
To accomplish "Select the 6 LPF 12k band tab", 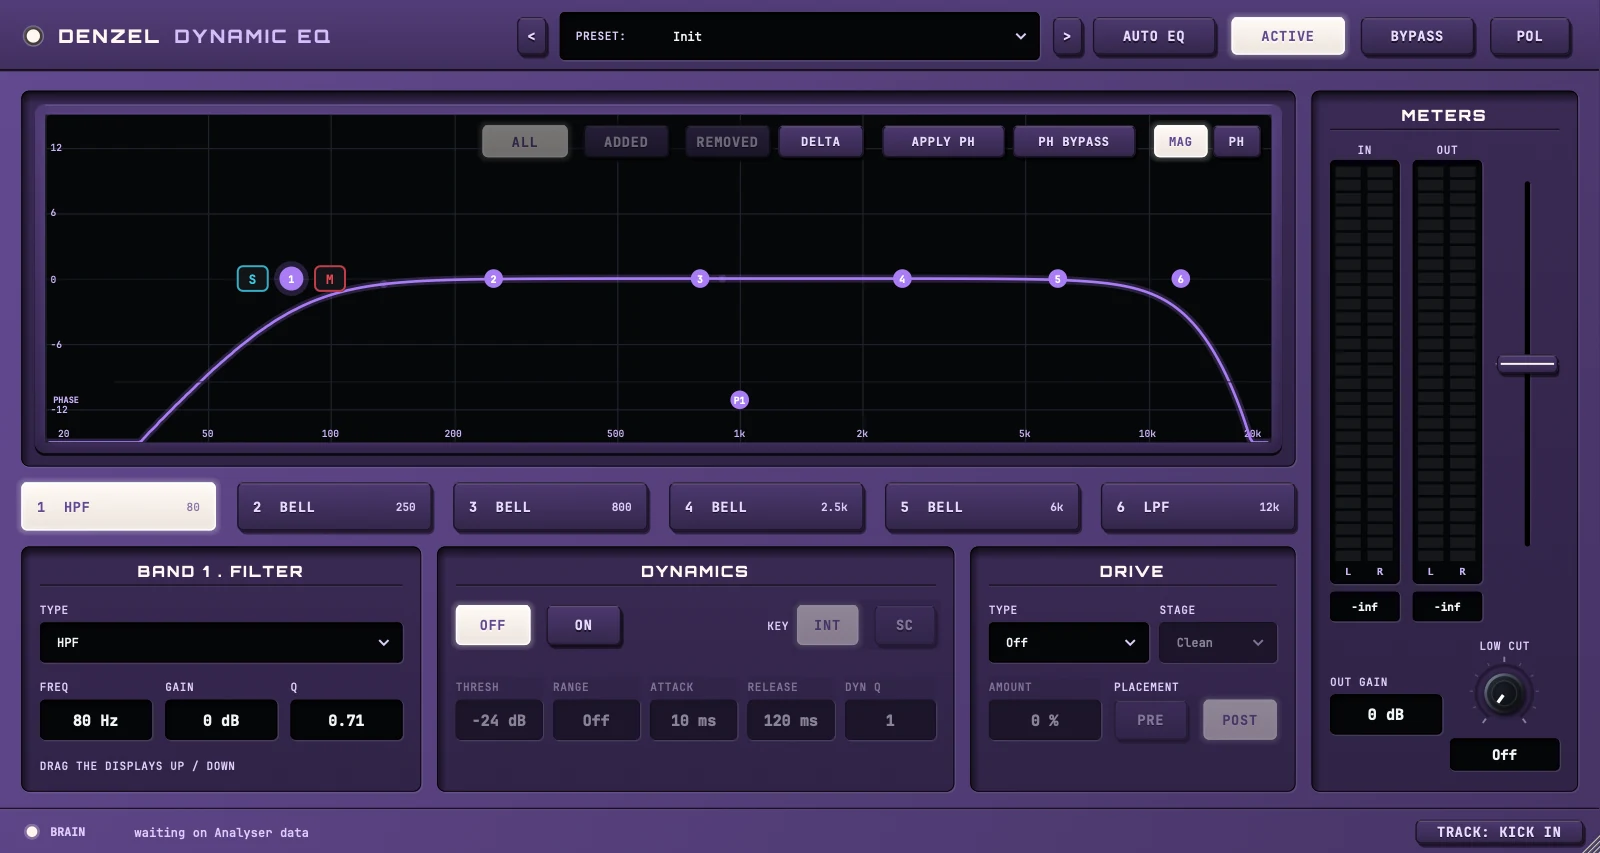I will click(x=1198, y=507).
